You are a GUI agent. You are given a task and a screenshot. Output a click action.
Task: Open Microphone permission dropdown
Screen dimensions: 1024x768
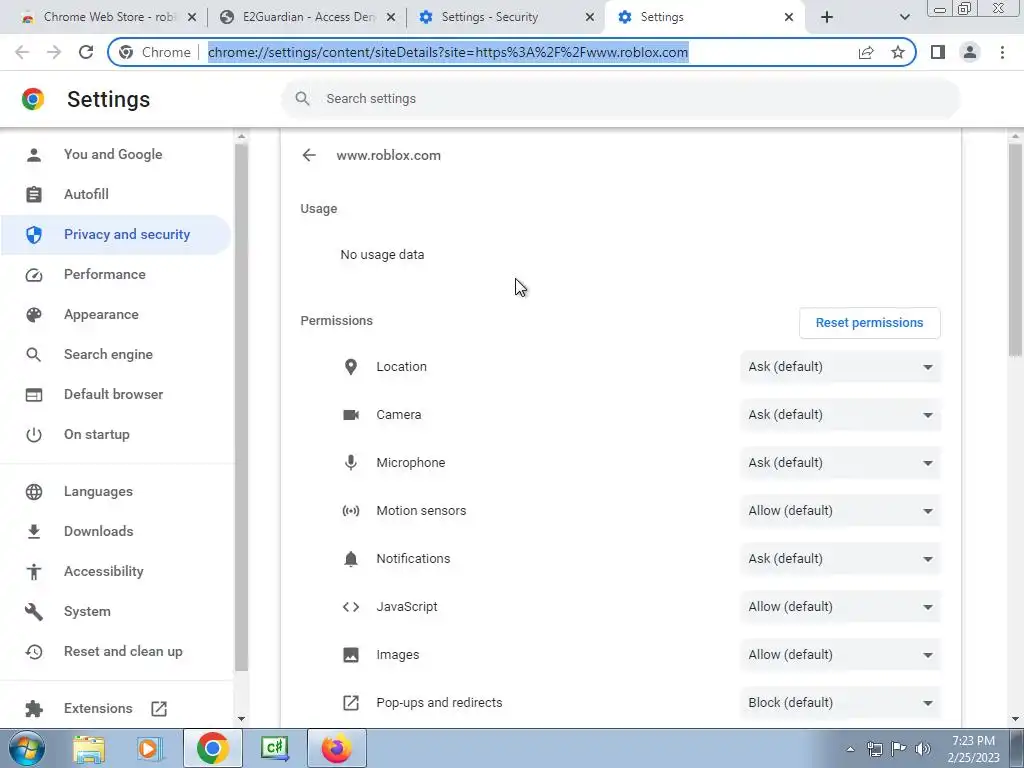840,462
